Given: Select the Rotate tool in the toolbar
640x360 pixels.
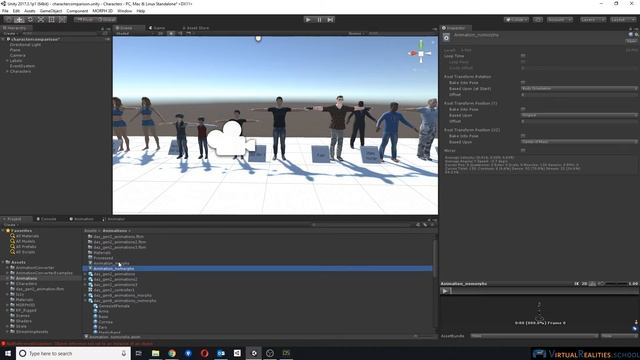Looking at the screenshot, I should click(30, 20).
